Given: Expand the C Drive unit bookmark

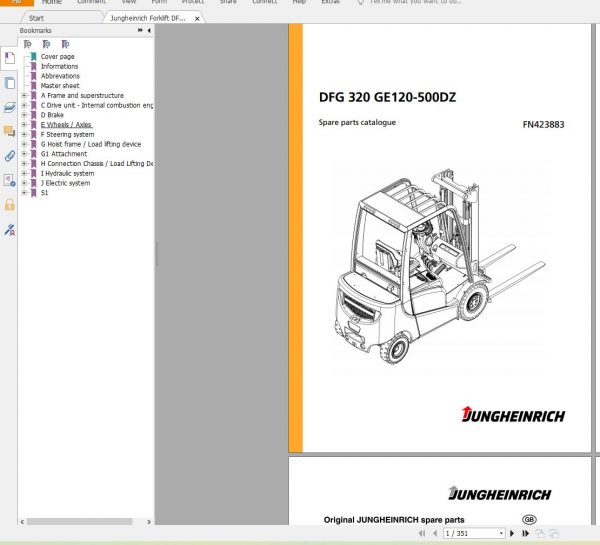Looking at the screenshot, I should click(x=24, y=105).
